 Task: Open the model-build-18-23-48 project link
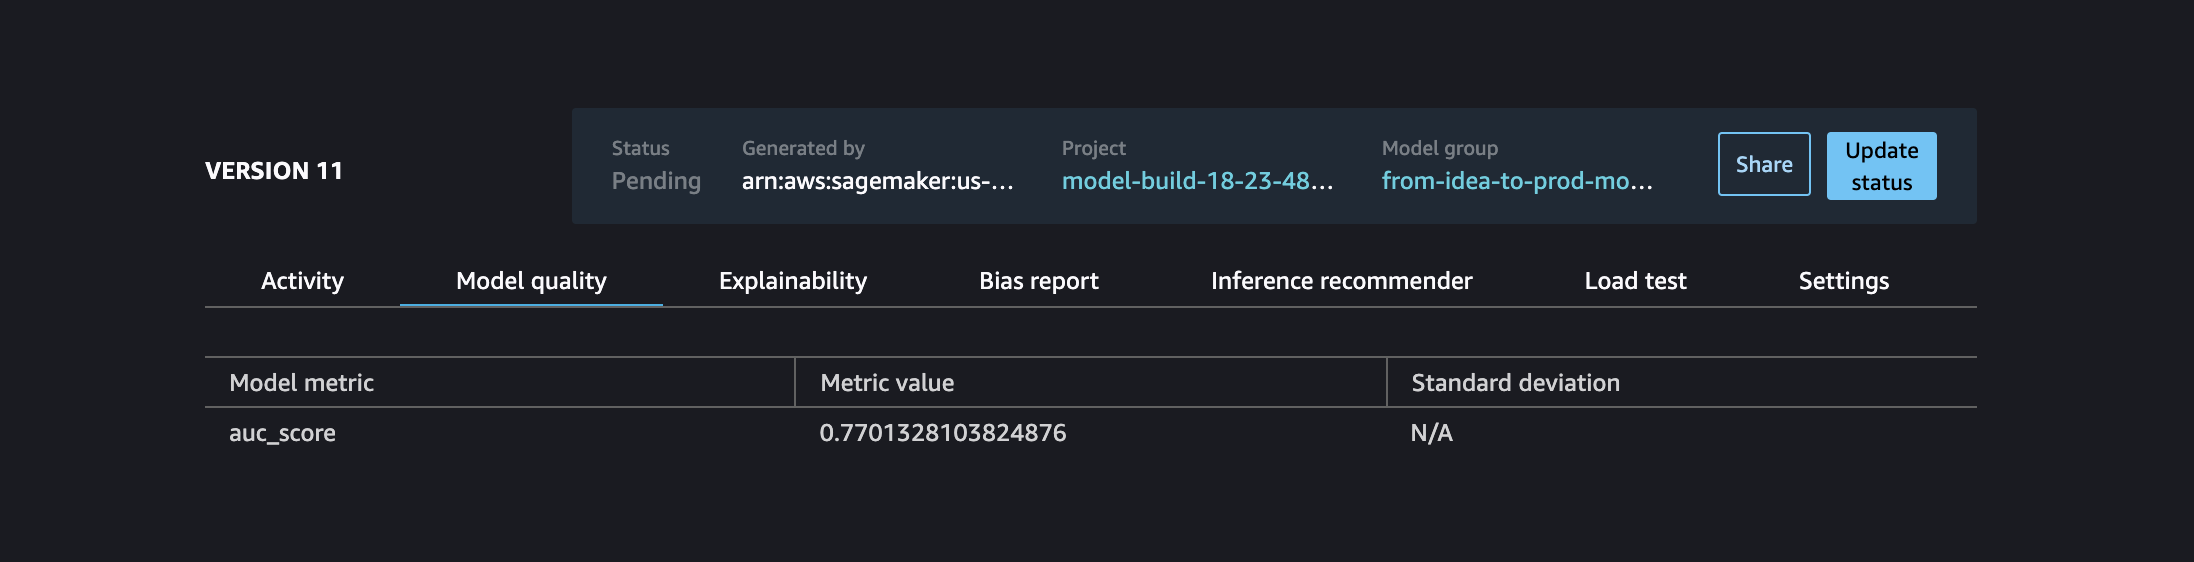(1197, 181)
